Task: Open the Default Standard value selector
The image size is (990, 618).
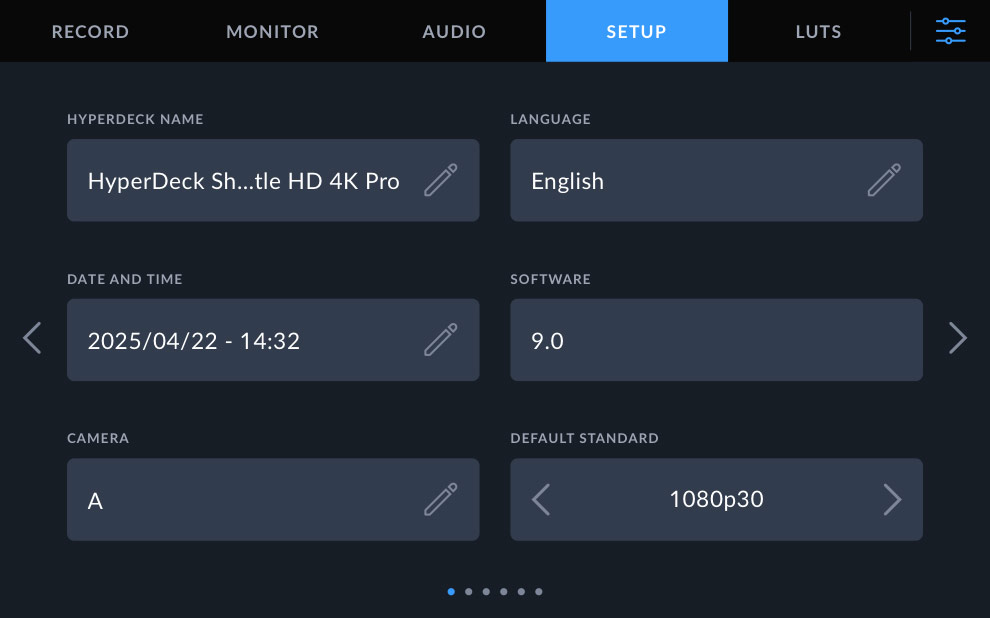Action: click(x=716, y=499)
